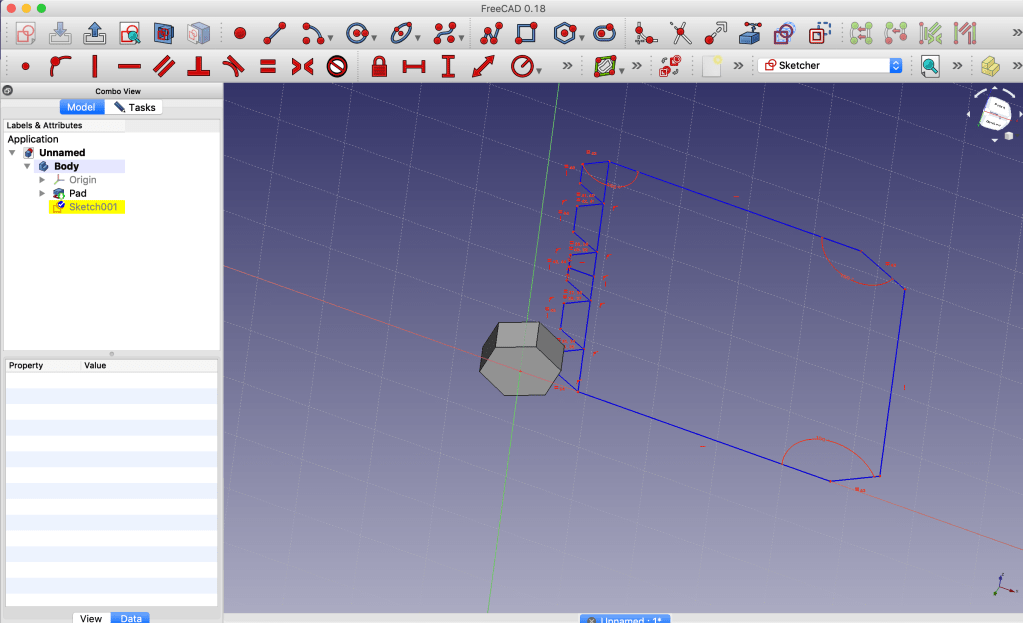
Task: Apply the Equal constraint icon
Action: [x=267, y=67]
